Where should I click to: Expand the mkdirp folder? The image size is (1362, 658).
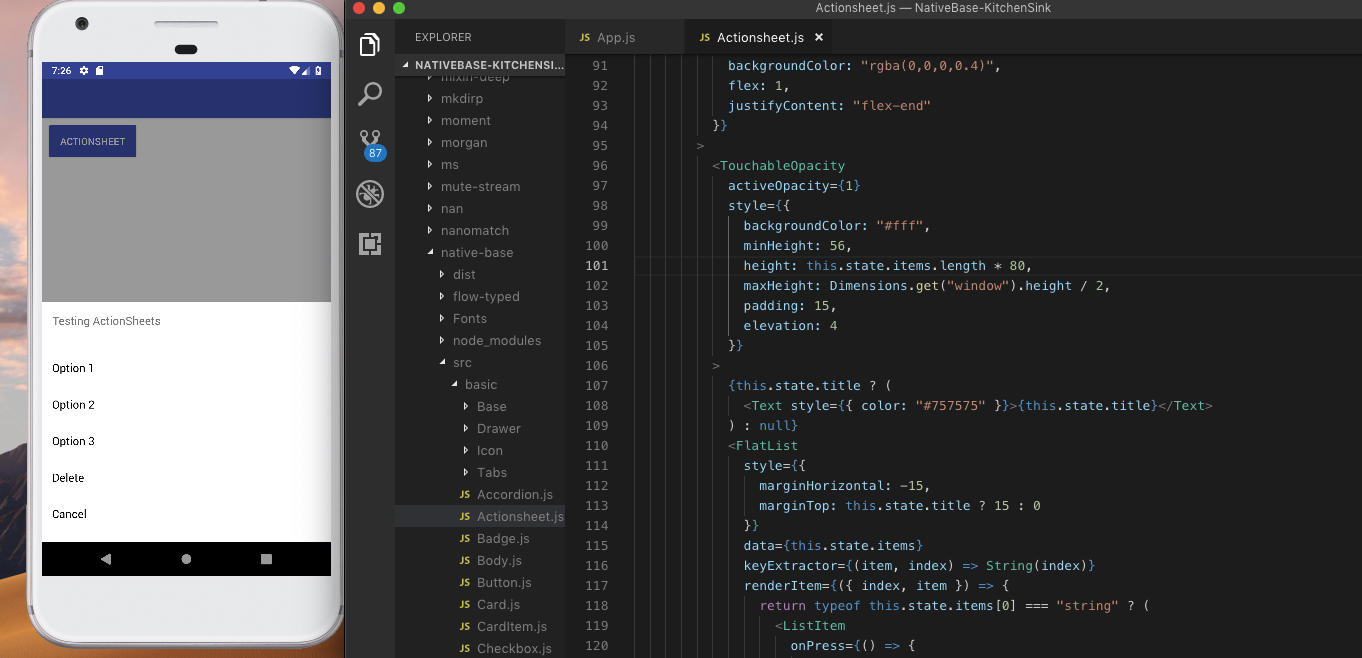pyautogui.click(x=462, y=99)
